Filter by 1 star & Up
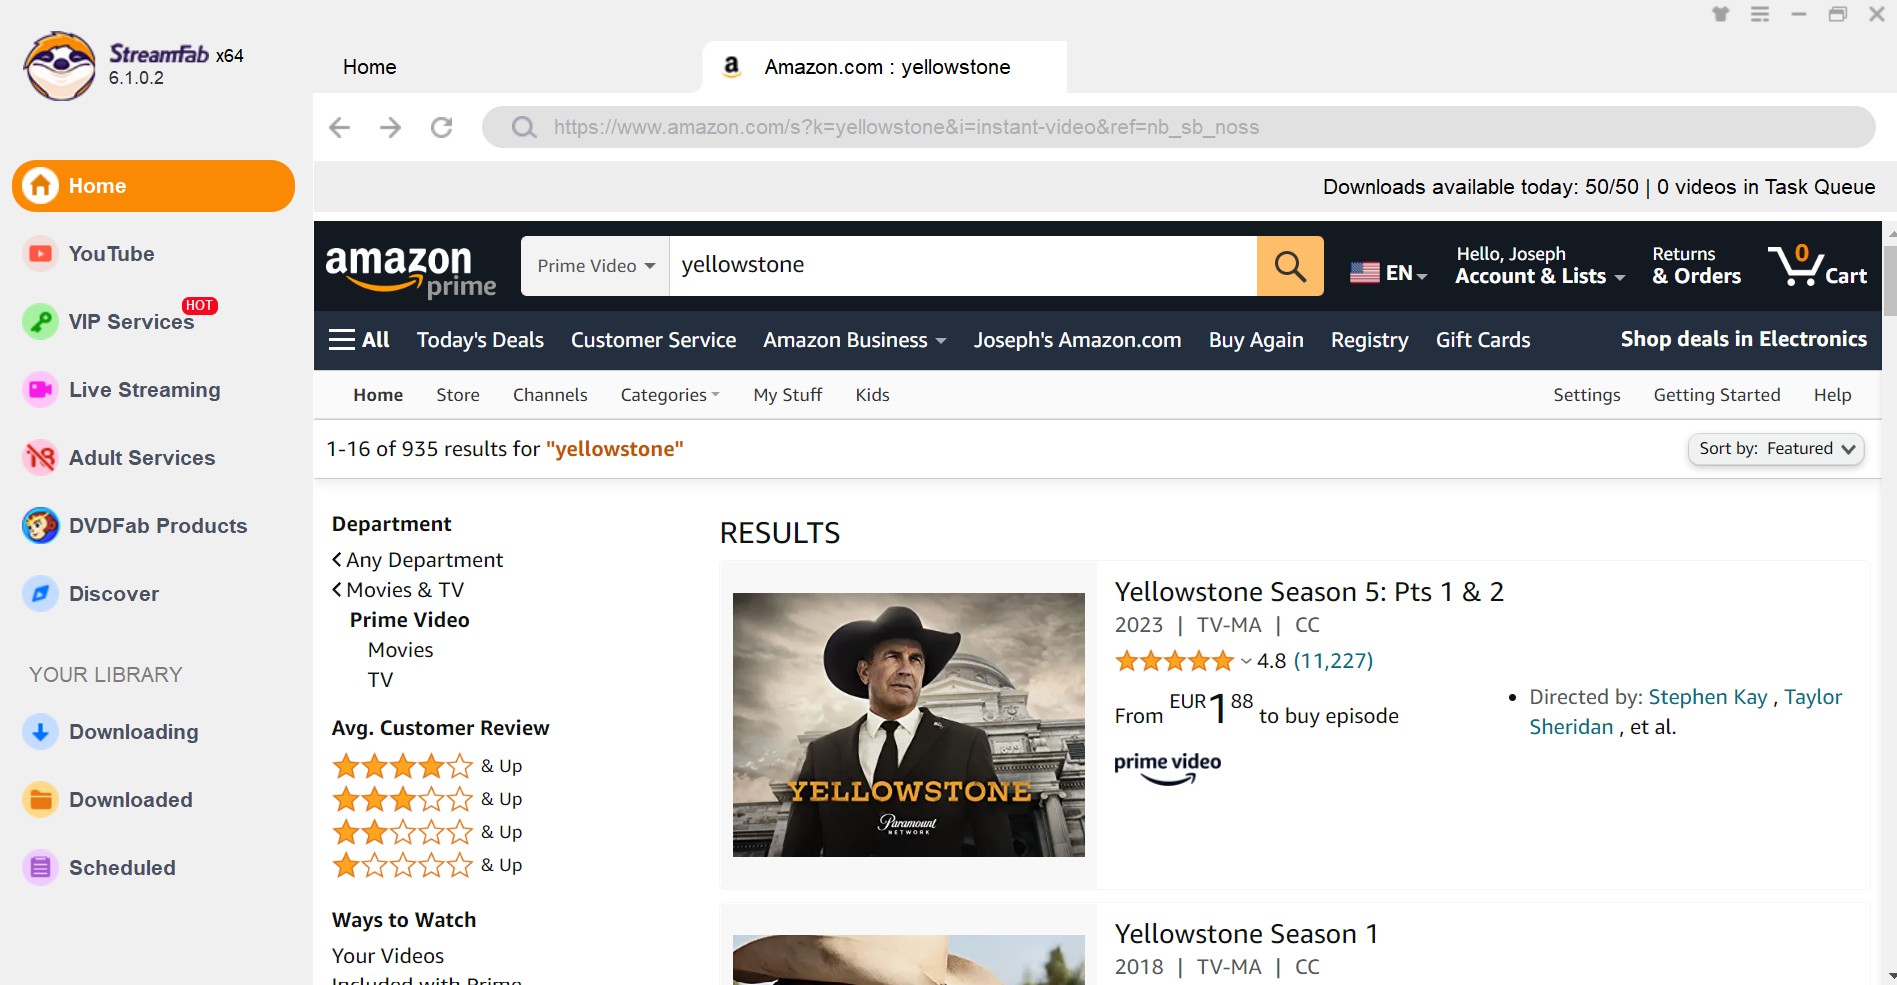This screenshot has width=1897, height=985. click(x=427, y=865)
